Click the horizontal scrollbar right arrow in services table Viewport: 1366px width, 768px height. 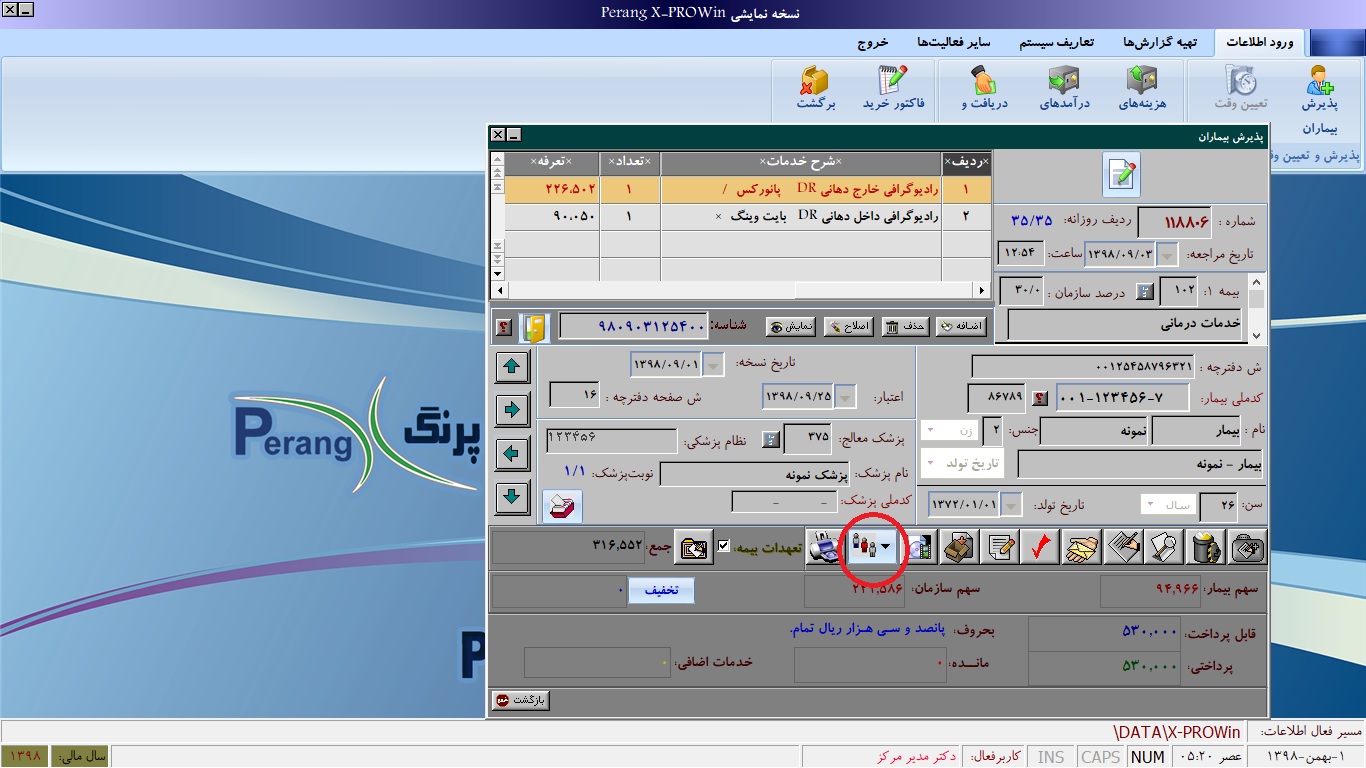tap(982, 290)
